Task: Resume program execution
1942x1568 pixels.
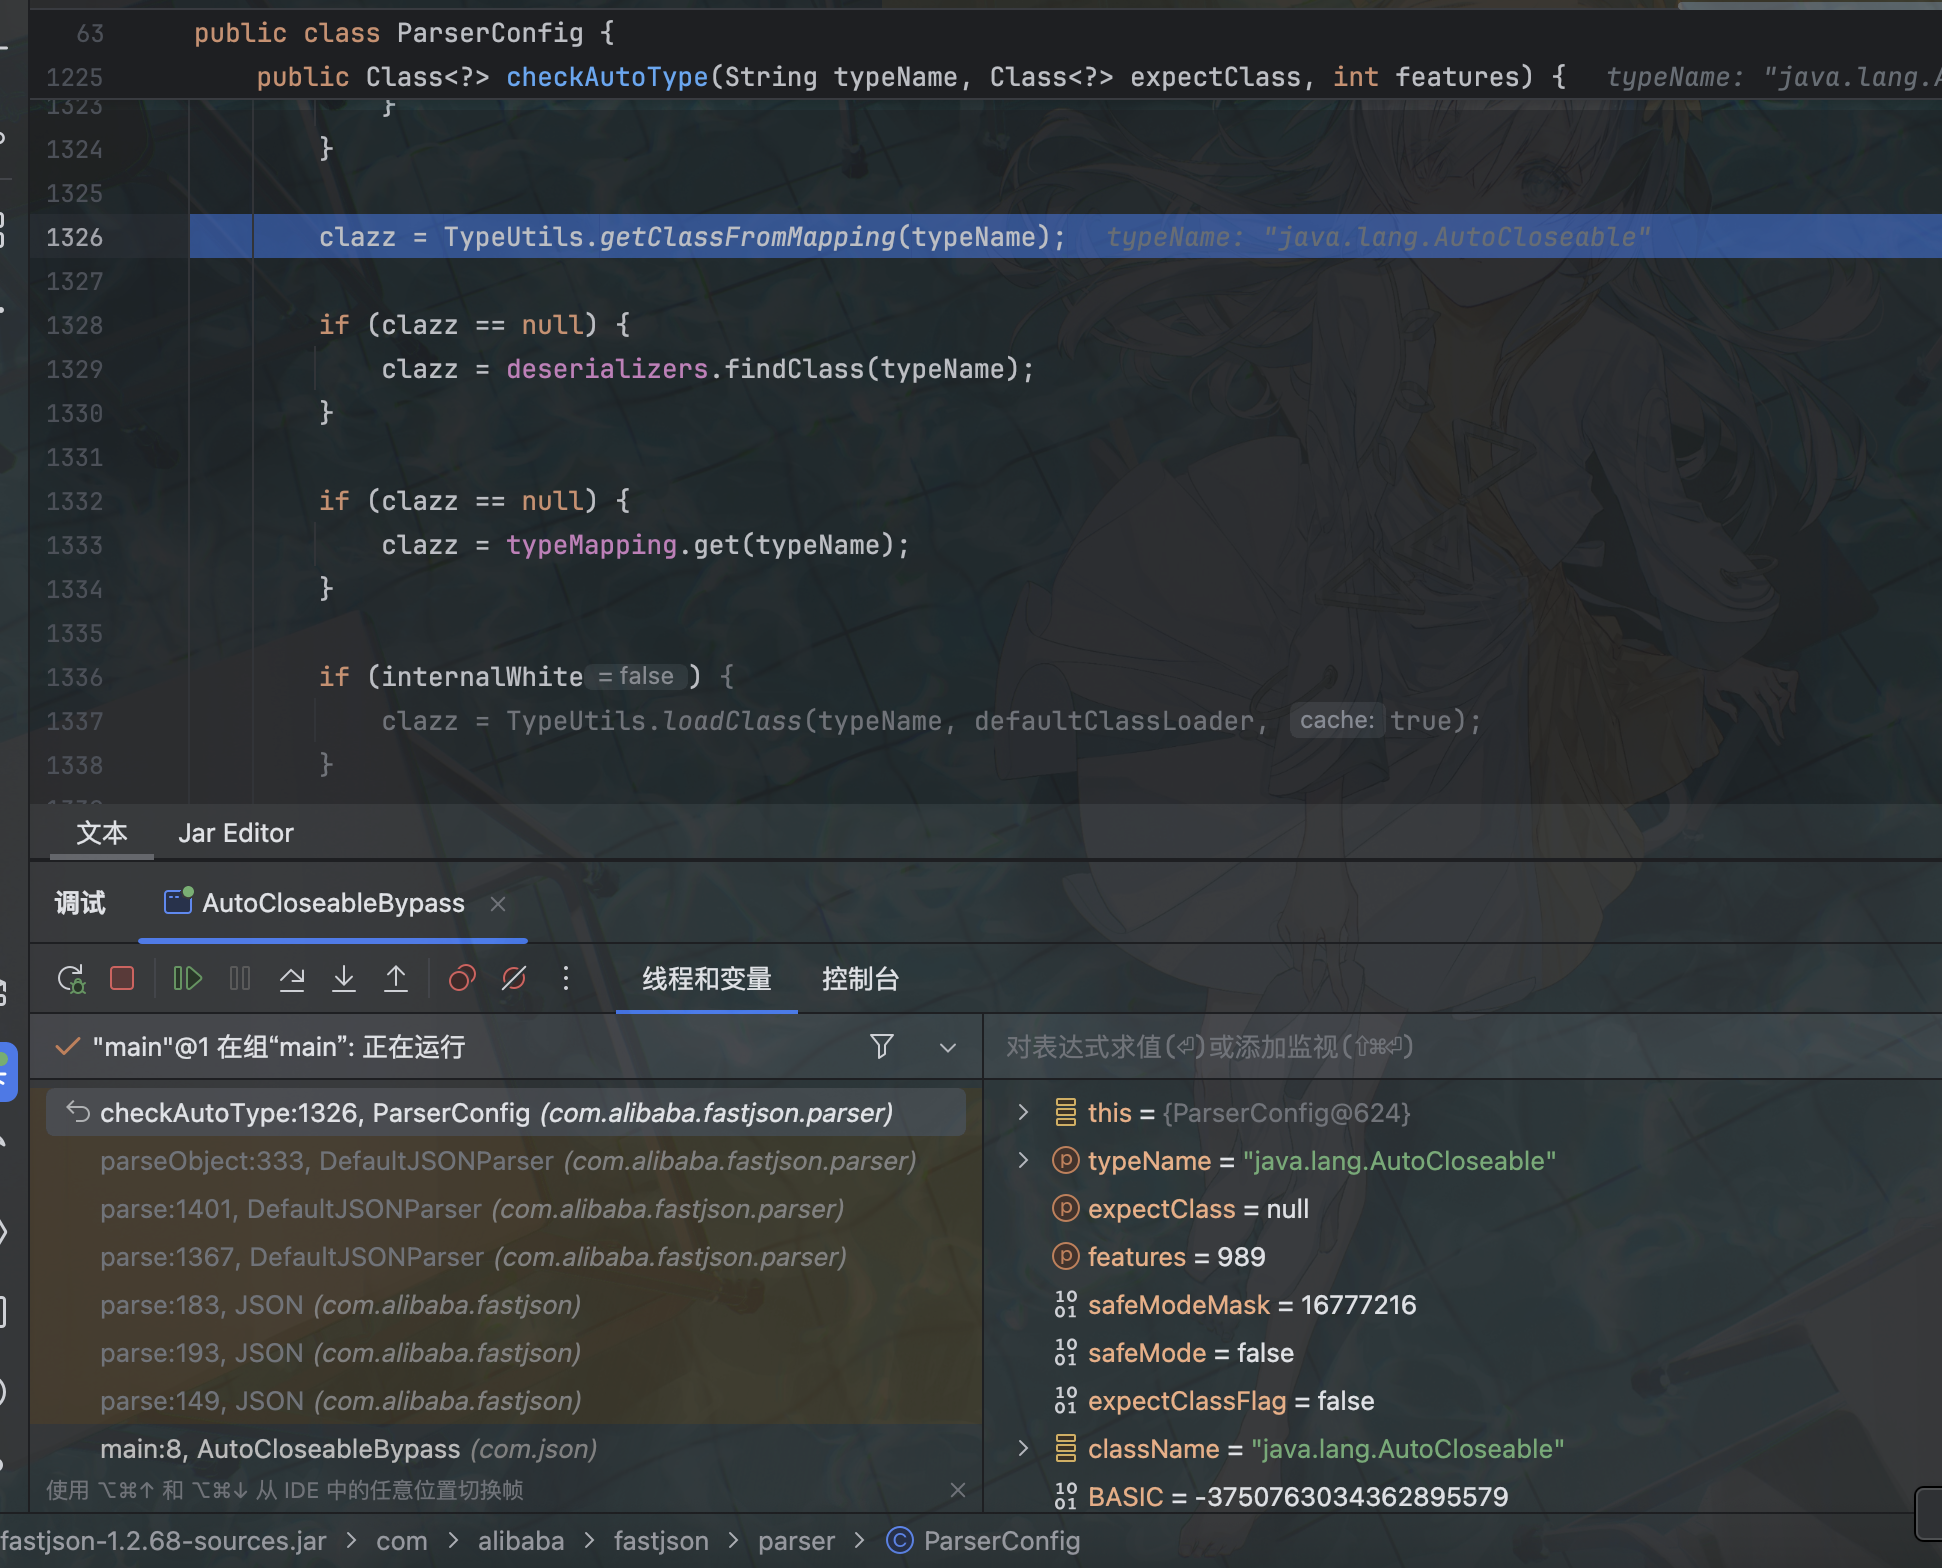Action: click(187, 978)
